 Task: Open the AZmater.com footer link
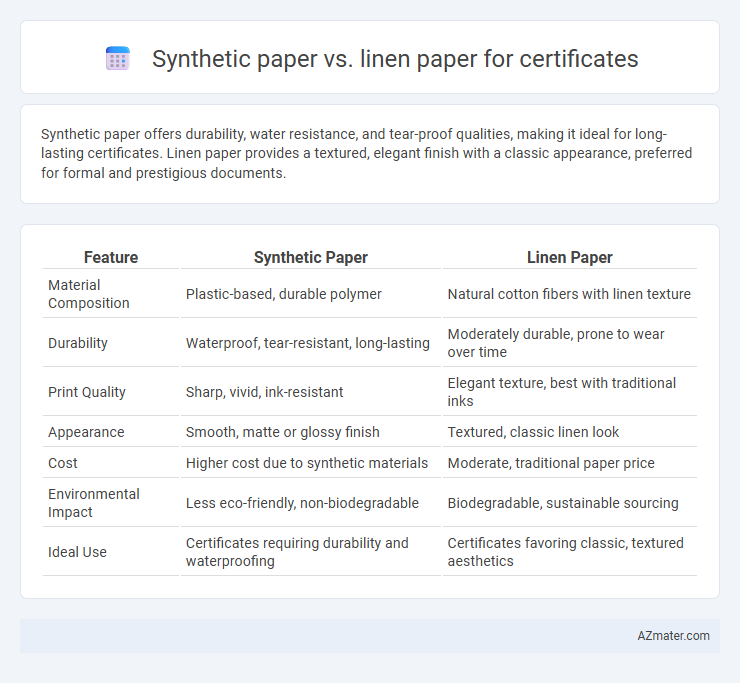click(x=673, y=636)
